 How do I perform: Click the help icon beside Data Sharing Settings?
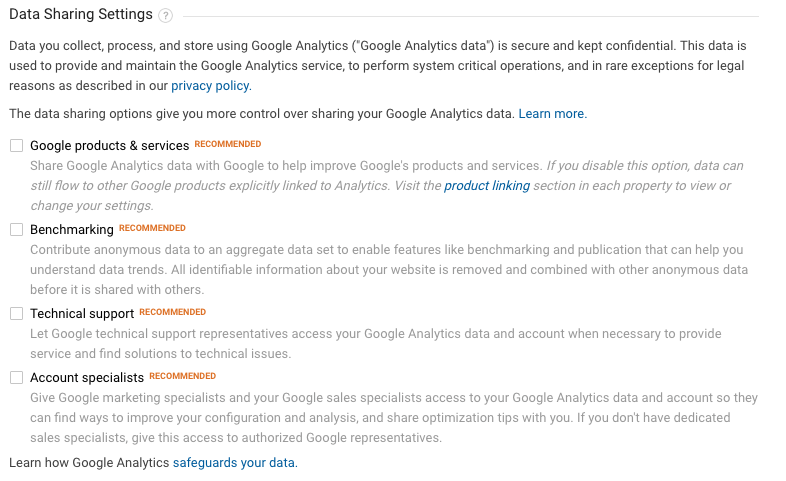[x=165, y=16]
